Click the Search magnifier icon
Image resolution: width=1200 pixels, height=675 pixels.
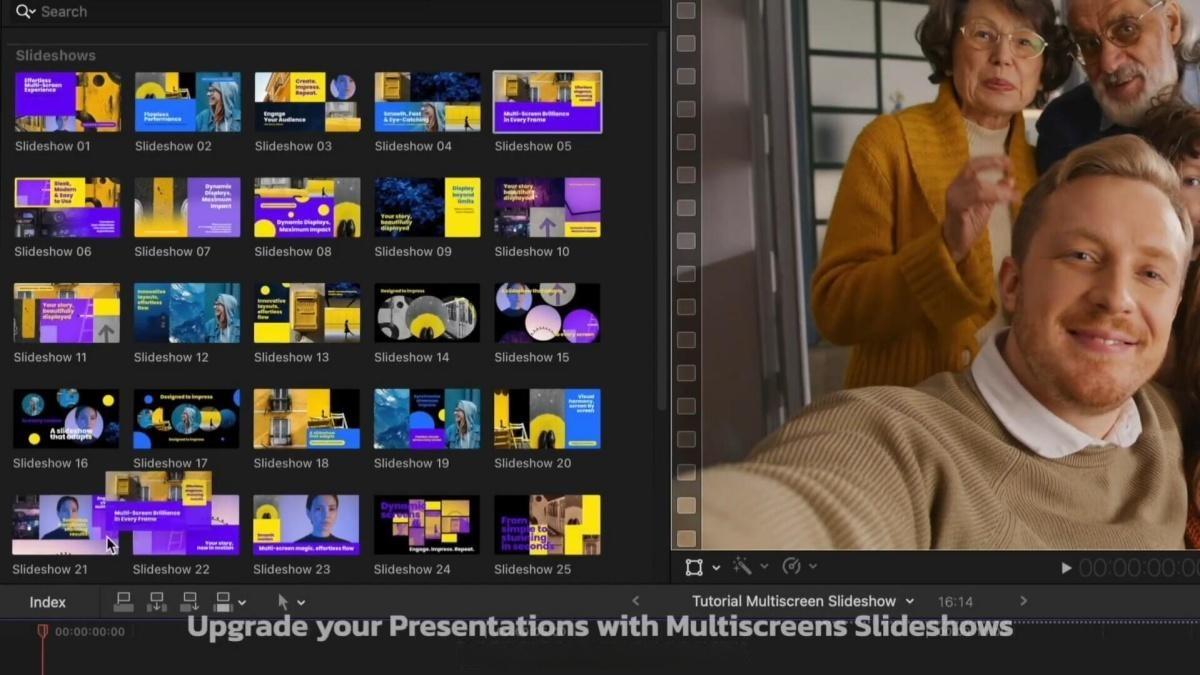coord(21,11)
